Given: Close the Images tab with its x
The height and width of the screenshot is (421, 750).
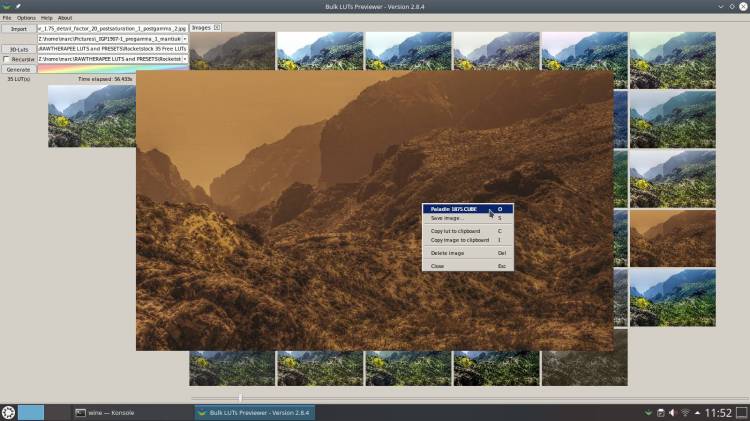Looking at the screenshot, I should 217,28.
